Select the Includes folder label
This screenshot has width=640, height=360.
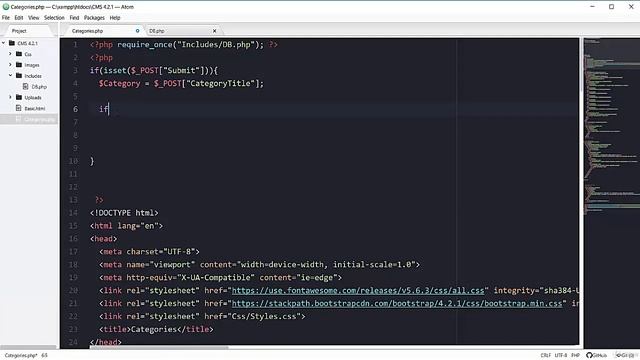(33, 76)
